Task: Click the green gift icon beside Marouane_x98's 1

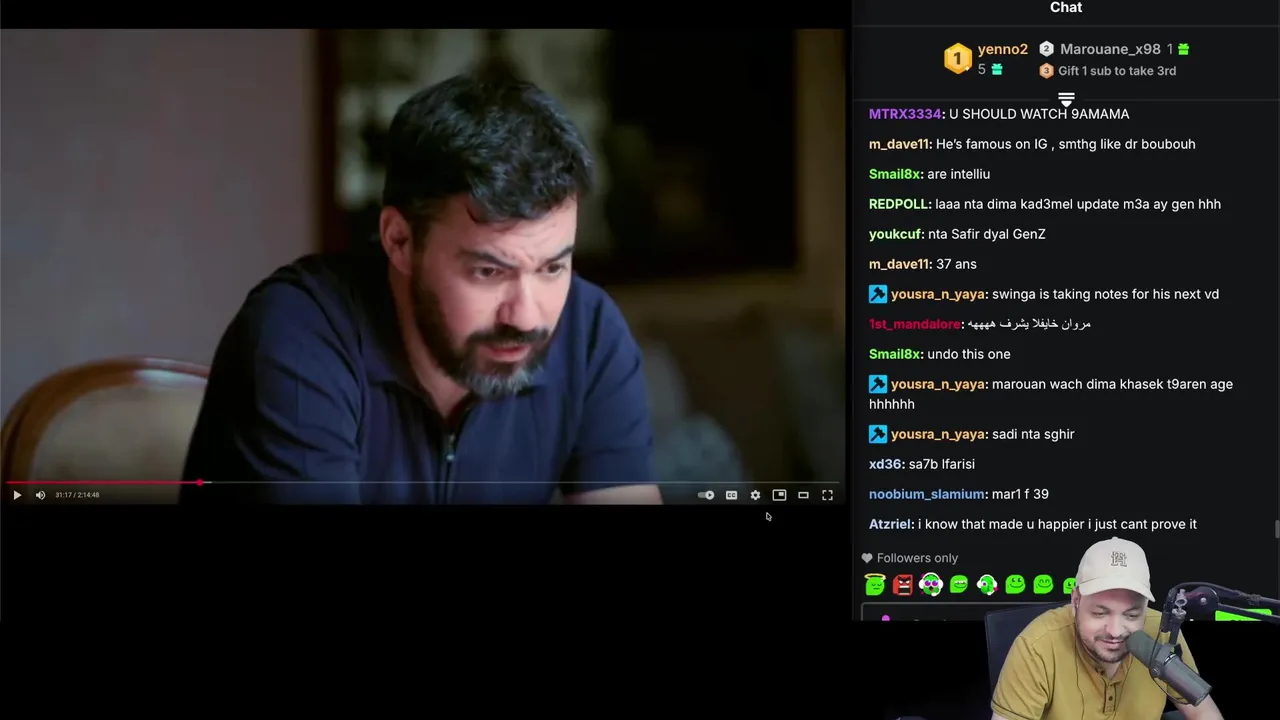Action: [1183, 49]
